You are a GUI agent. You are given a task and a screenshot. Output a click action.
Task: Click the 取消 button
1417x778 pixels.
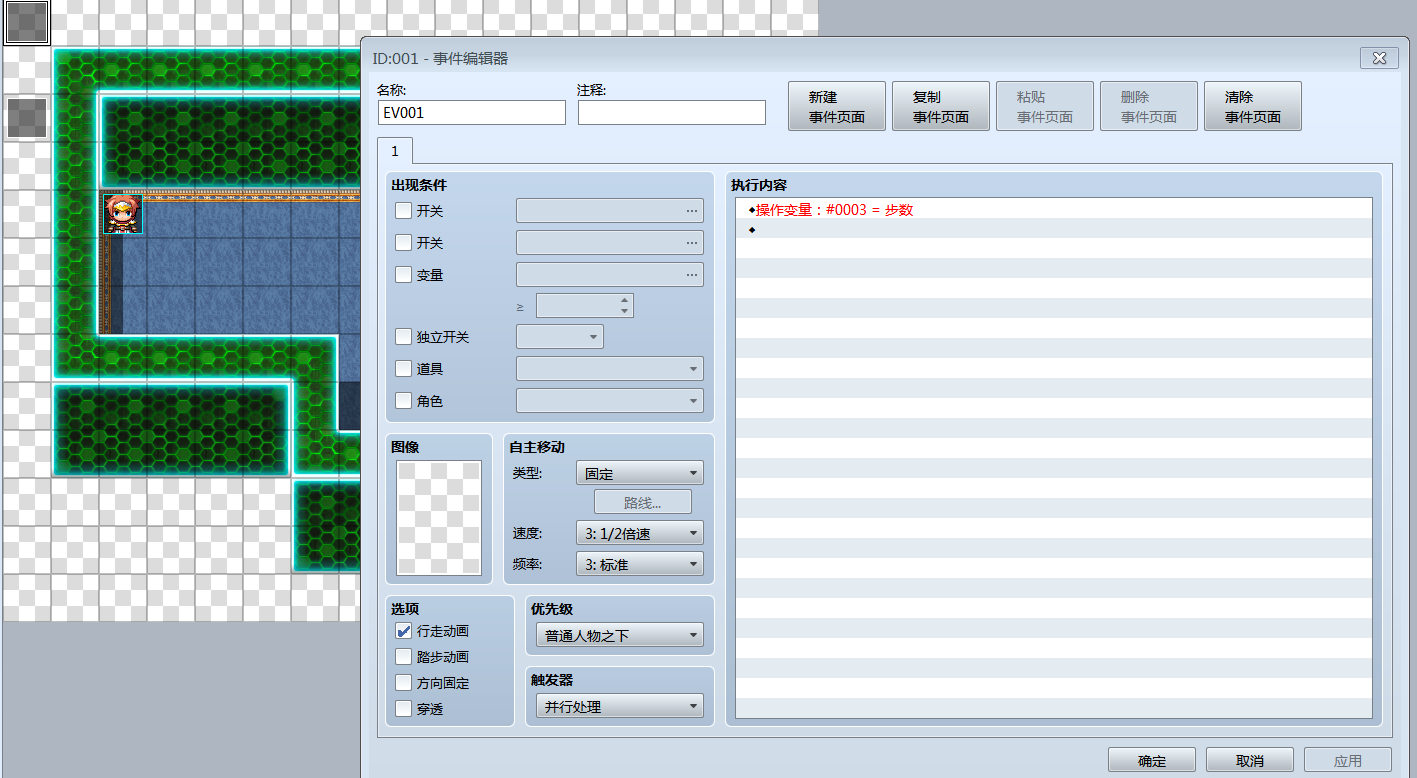1250,761
